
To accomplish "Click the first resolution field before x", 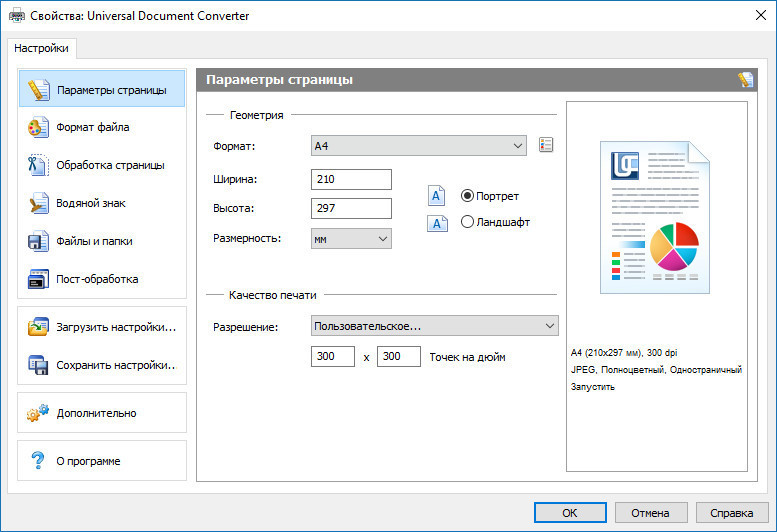I will 333,356.
